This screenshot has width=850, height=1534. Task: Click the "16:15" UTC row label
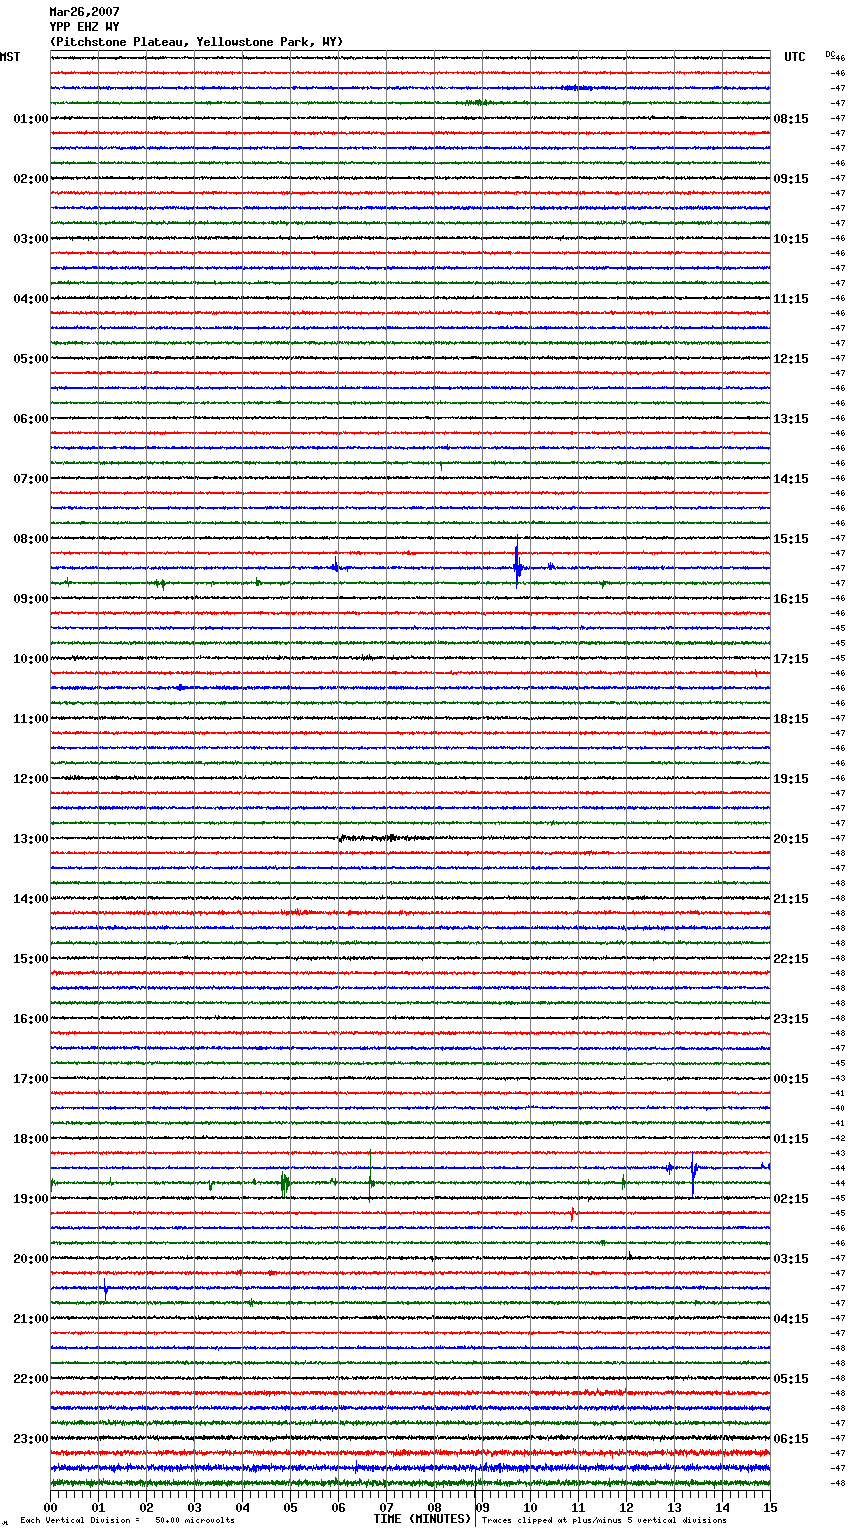point(791,599)
